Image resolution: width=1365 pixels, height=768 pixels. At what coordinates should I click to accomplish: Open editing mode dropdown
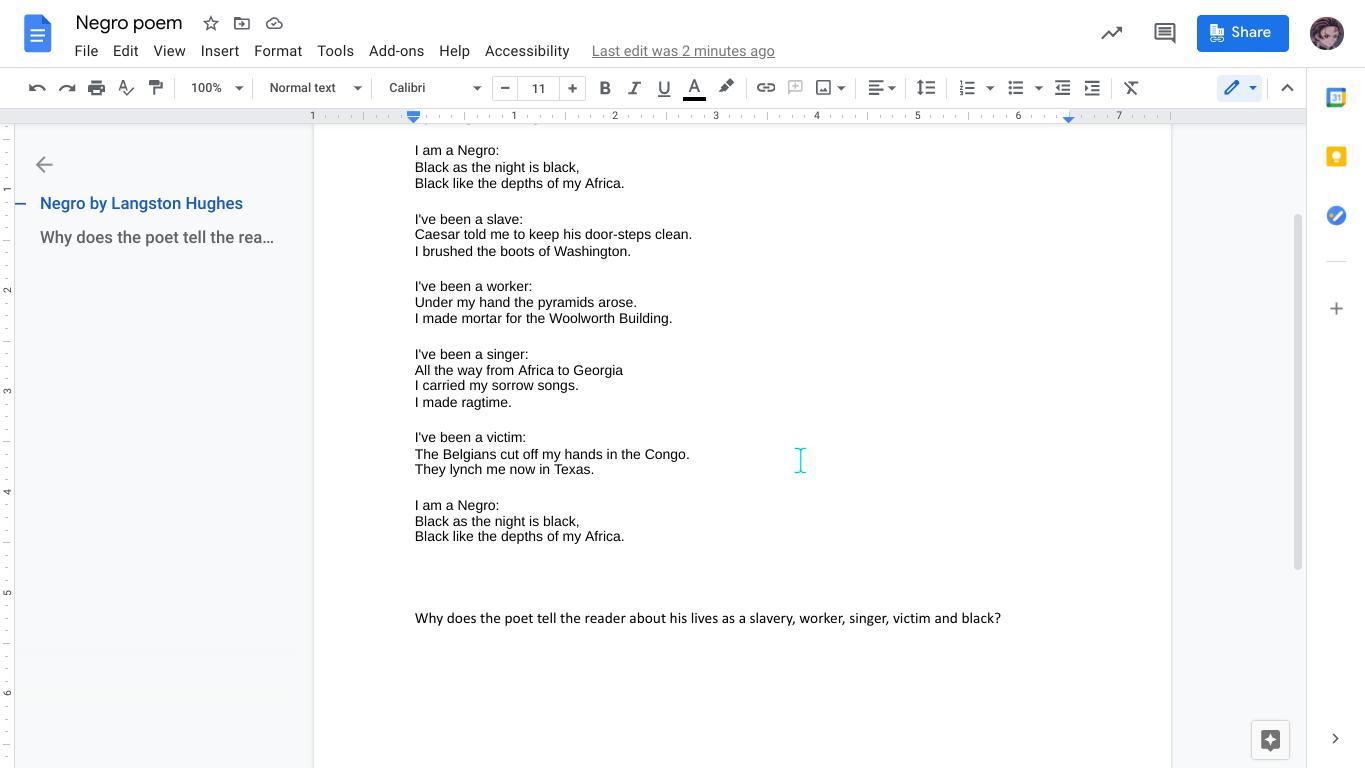(x=1240, y=88)
